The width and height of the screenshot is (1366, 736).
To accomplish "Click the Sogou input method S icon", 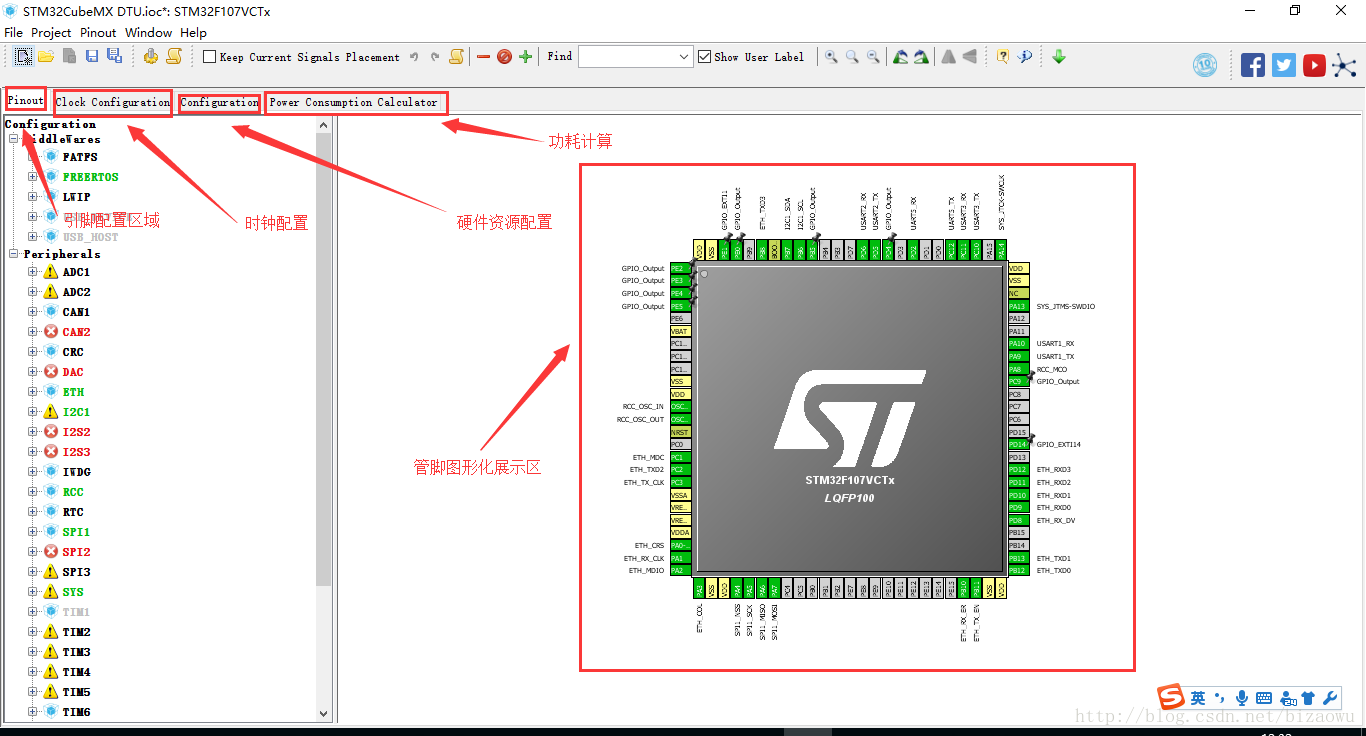I will tap(1171, 698).
